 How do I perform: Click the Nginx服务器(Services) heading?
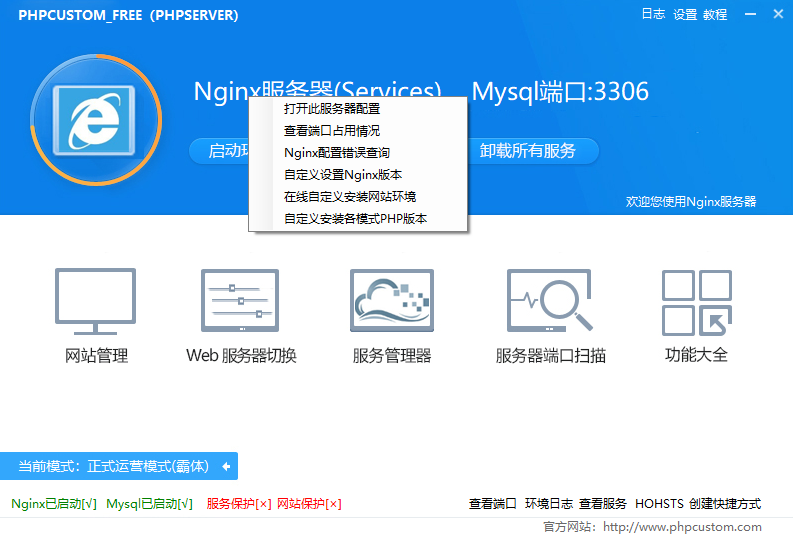point(318,88)
